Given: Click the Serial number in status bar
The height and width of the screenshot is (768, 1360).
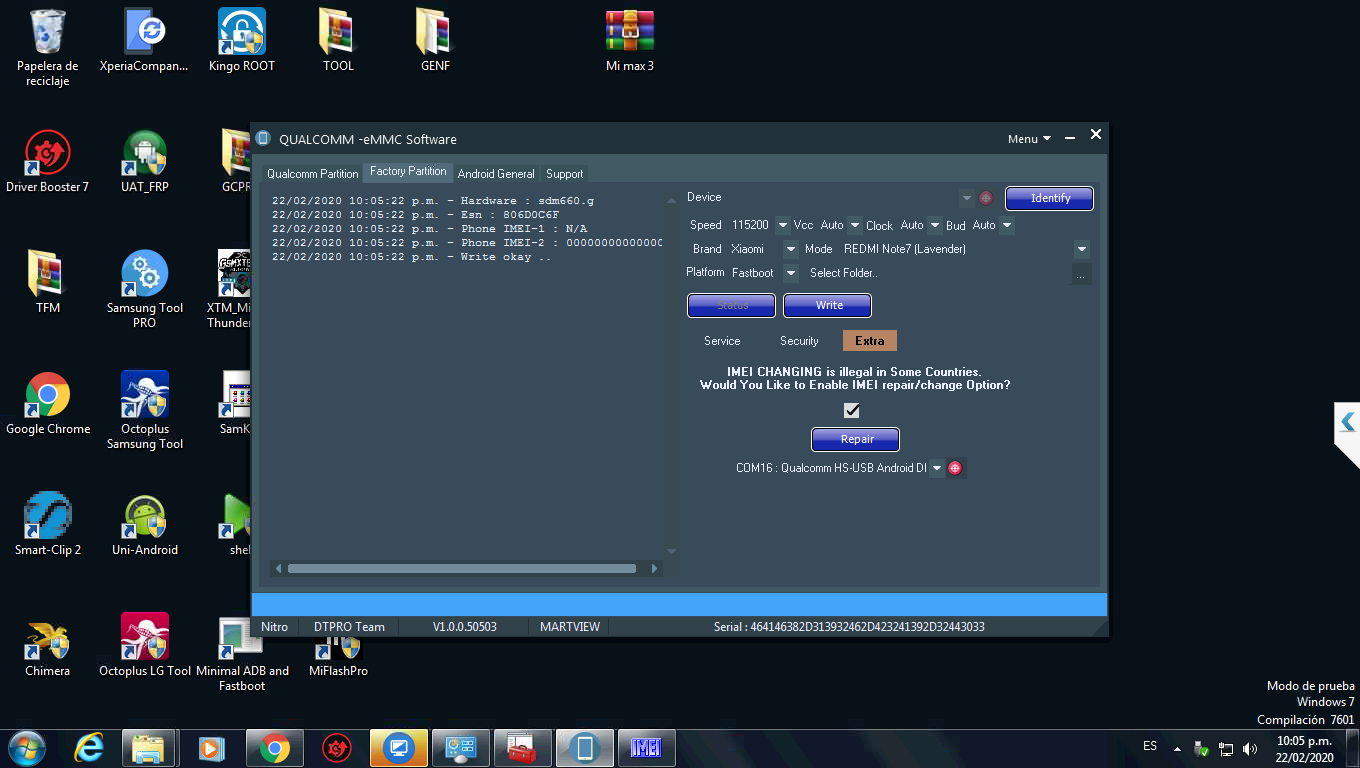Looking at the screenshot, I should click(x=849, y=627).
